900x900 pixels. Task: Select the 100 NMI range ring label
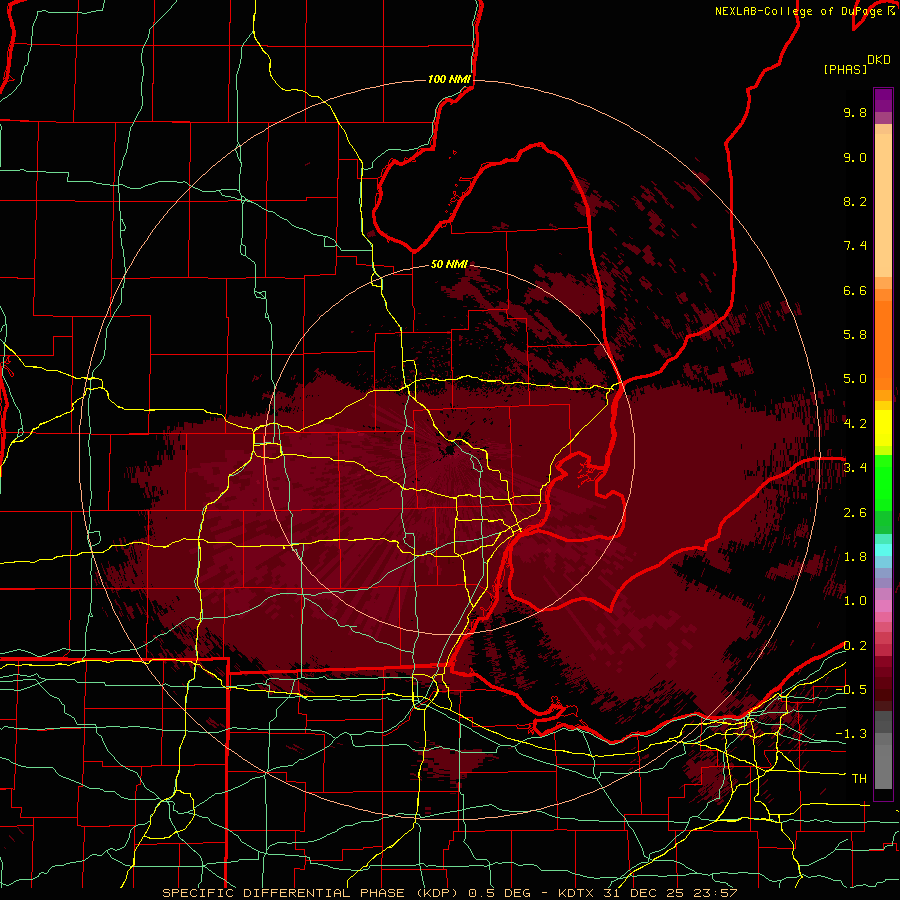coord(449,79)
